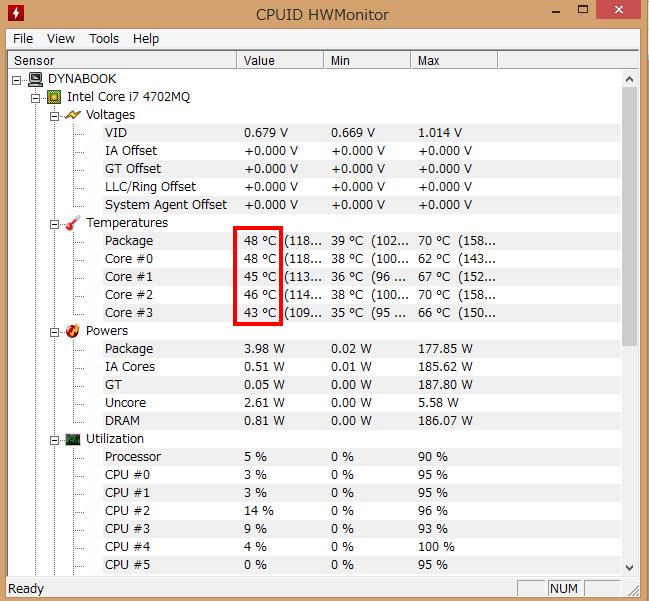Click the scrollbar up arrow

pyautogui.click(x=630, y=79)
